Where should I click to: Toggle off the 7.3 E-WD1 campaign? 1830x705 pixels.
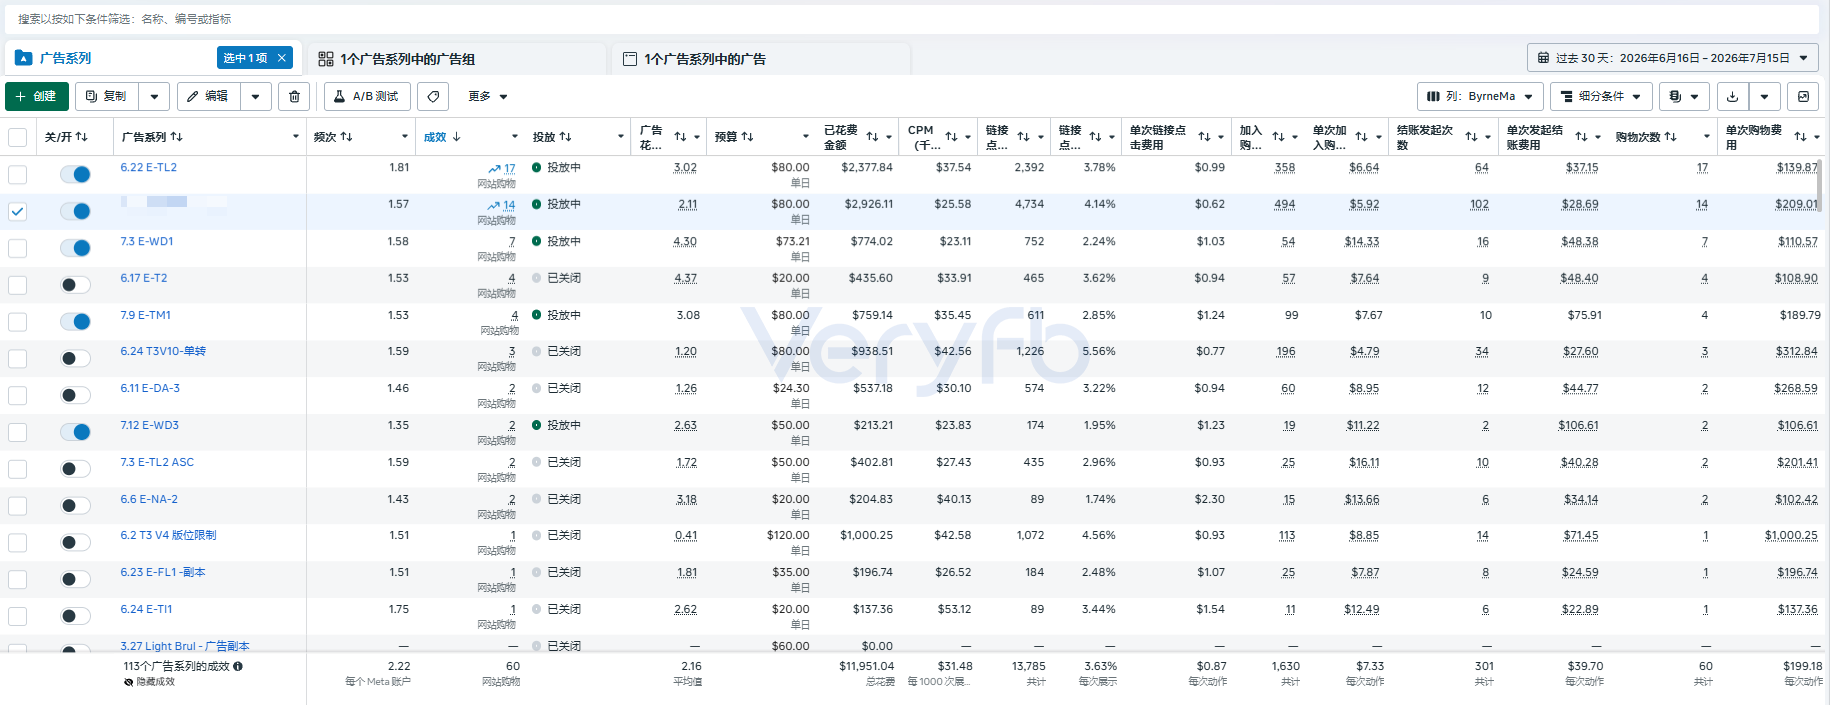[75, 248]
